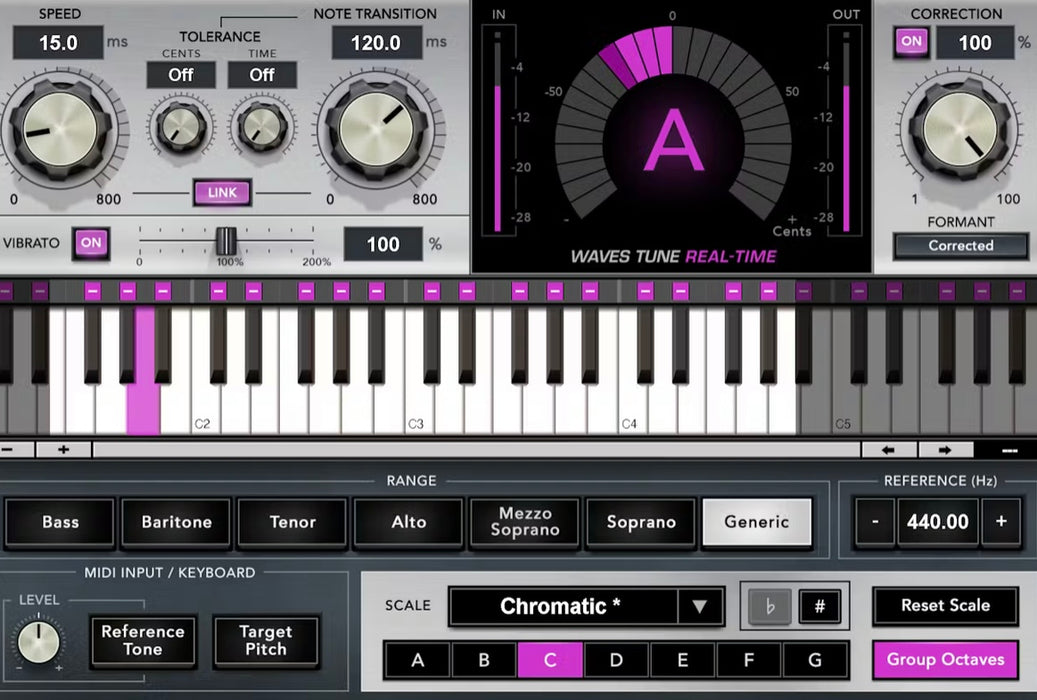Click the keyboard bar dash button
Image resolution: width=1037 pixels, height=700 pixels.
1009,450
